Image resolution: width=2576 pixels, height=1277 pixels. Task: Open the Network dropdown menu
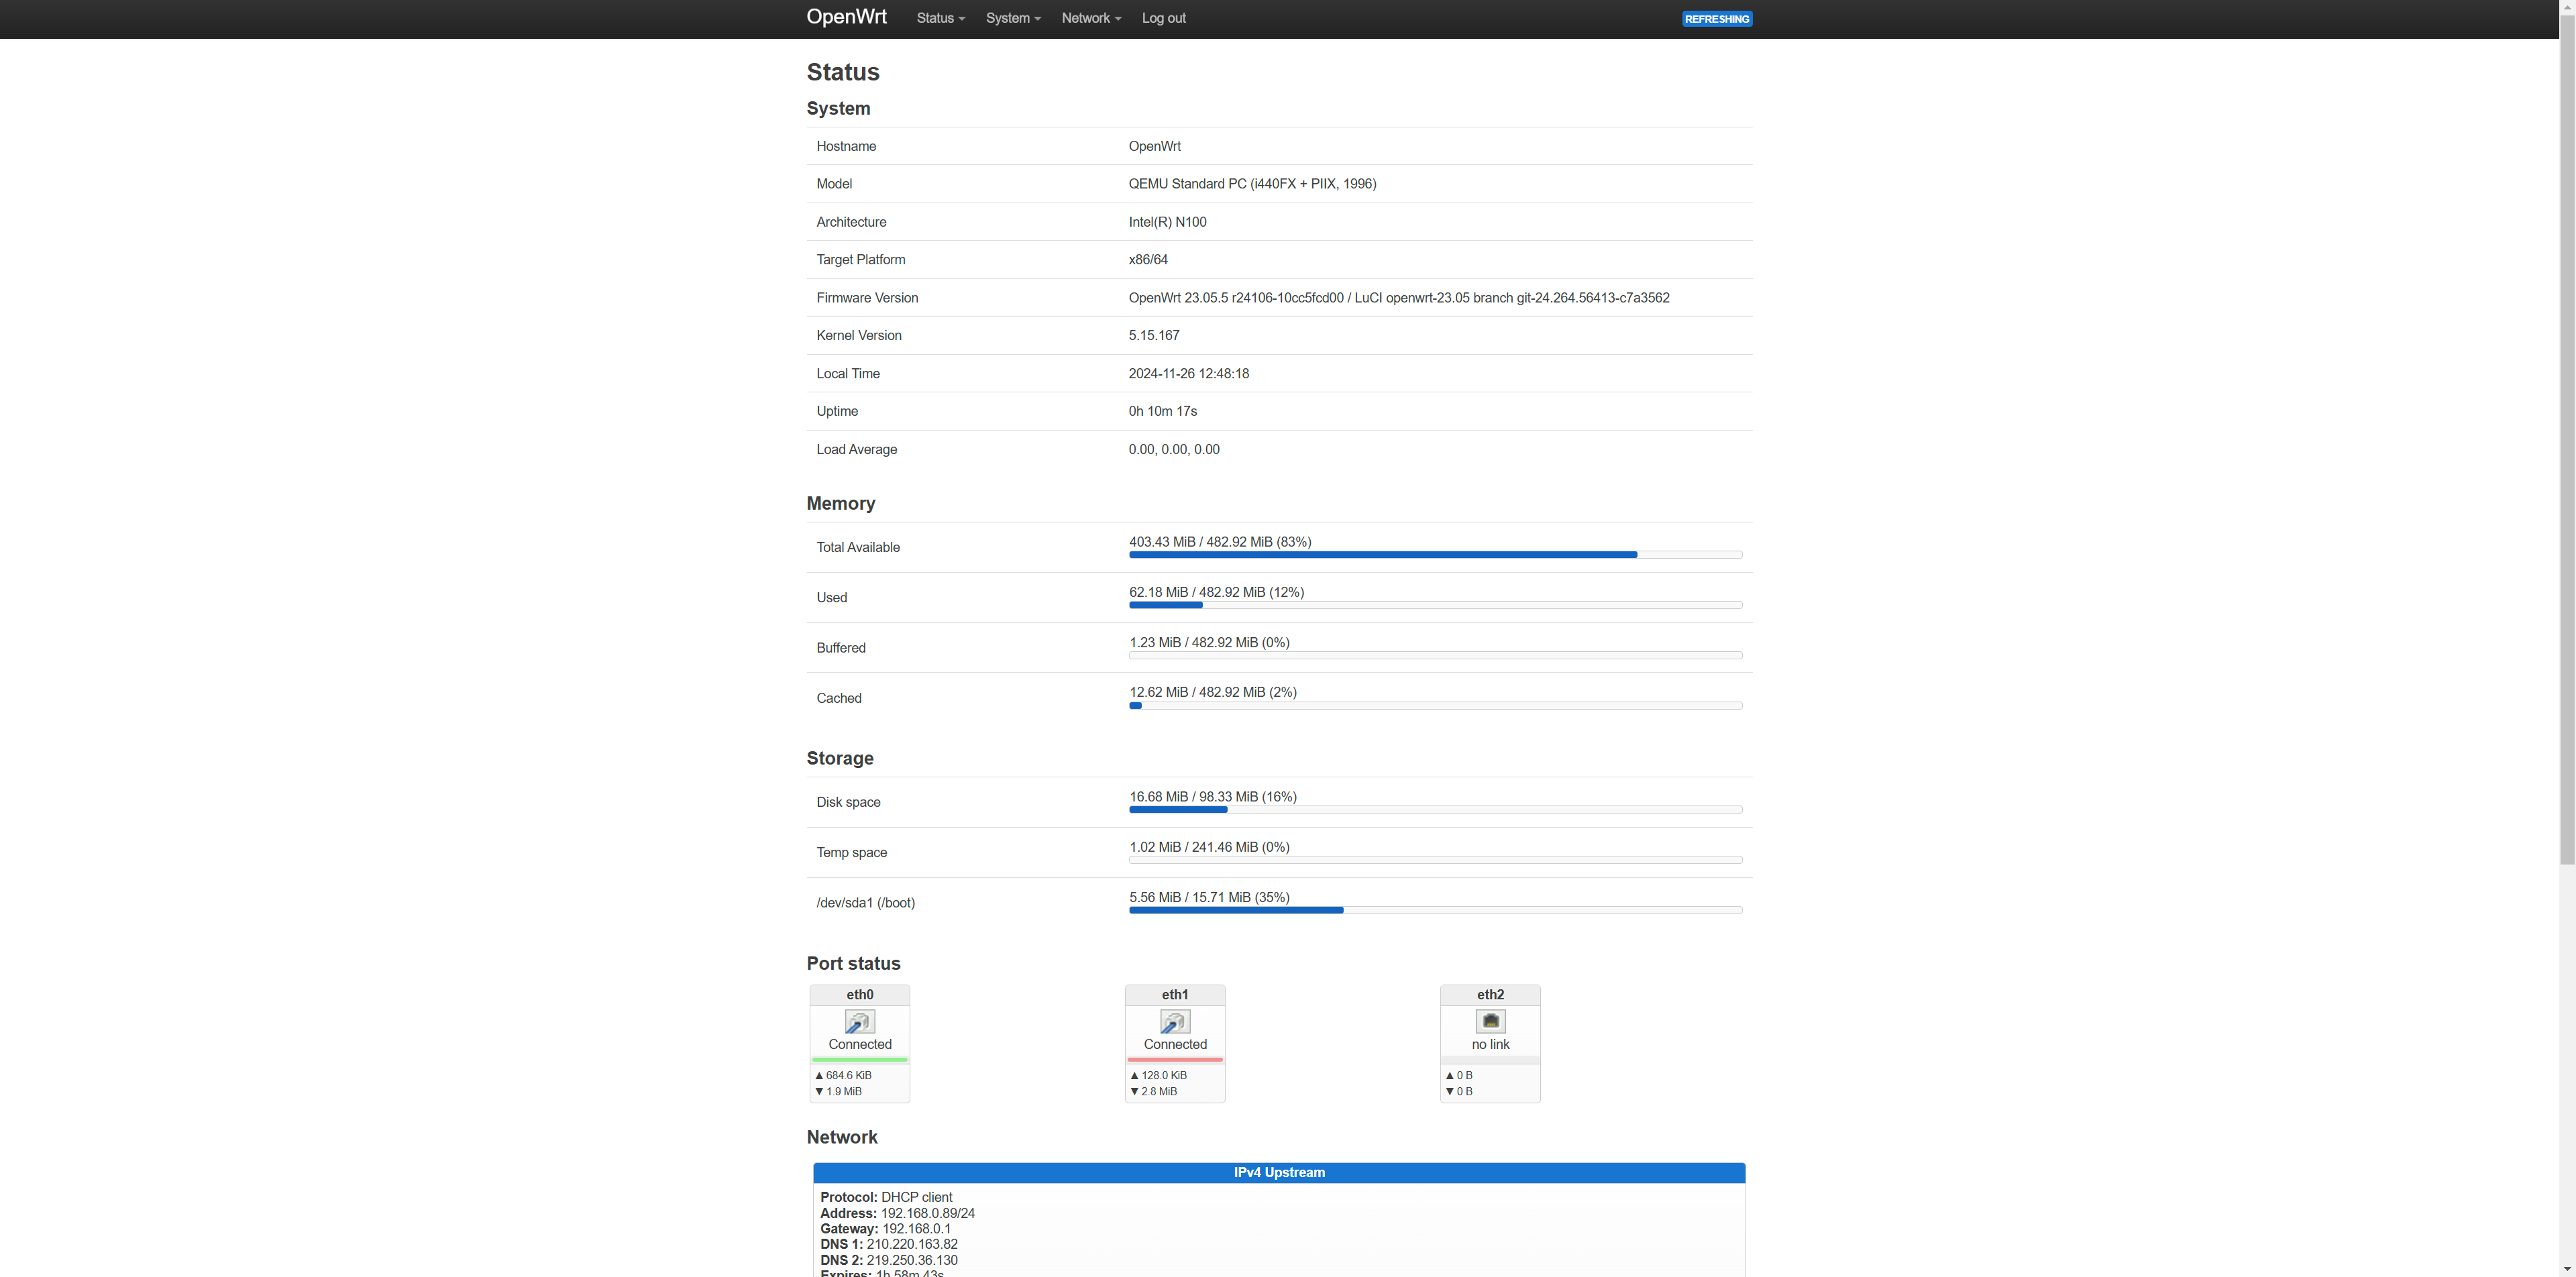click(x=1091, y=18)
